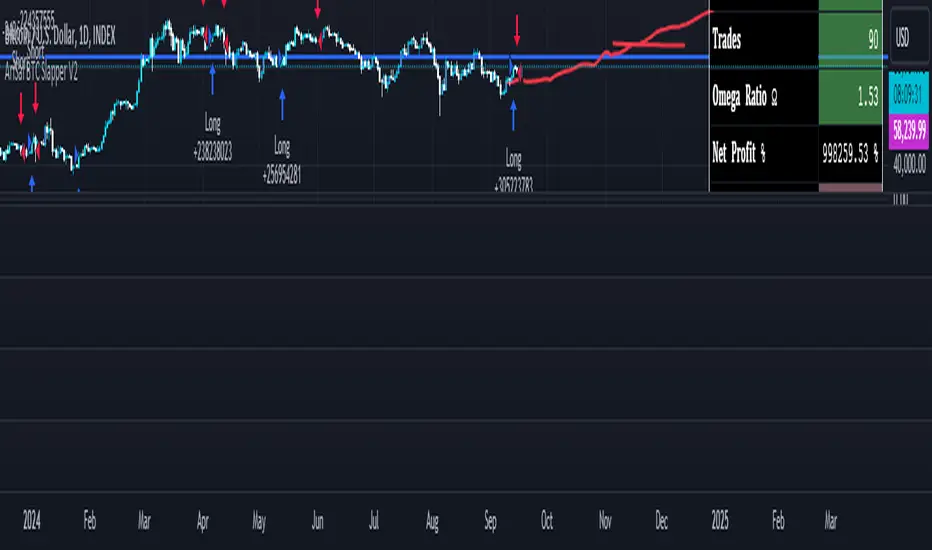Click the Omega Ratio label cell
Image resolution: width=932 pixels, height=550 pixels.
[764, 96]
